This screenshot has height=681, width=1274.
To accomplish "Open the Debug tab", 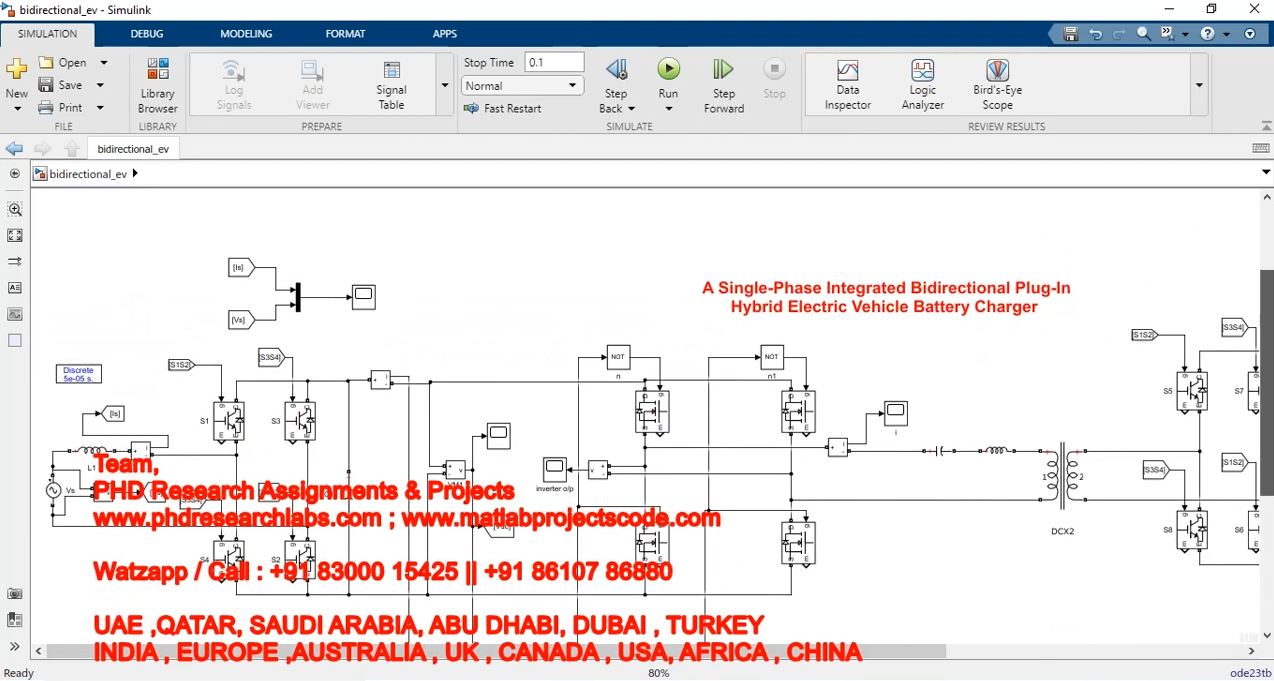I will [147, 34].
